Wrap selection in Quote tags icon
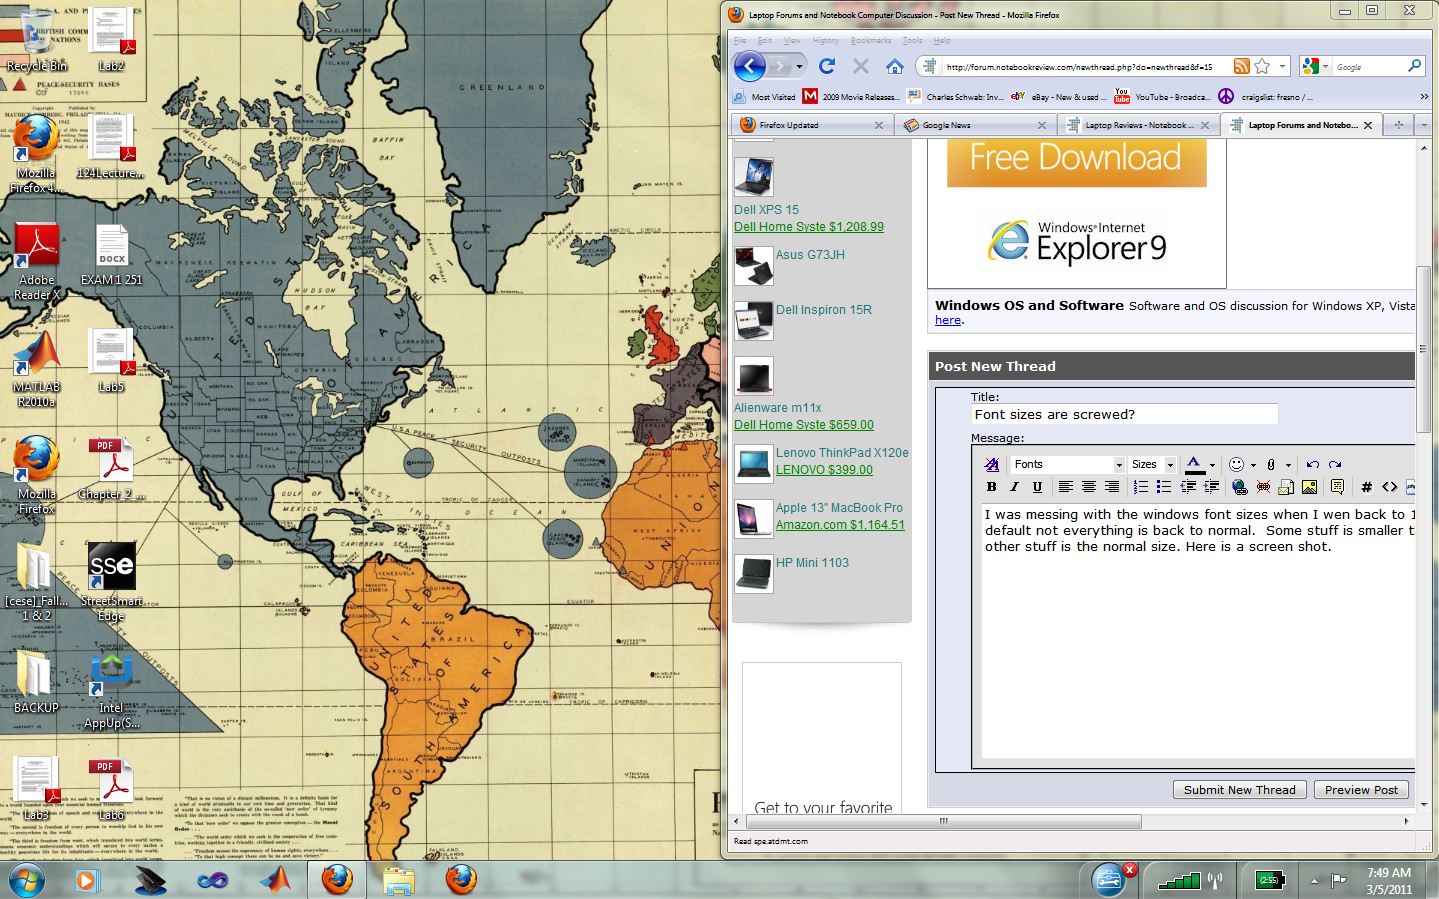 pos(1337,487)
